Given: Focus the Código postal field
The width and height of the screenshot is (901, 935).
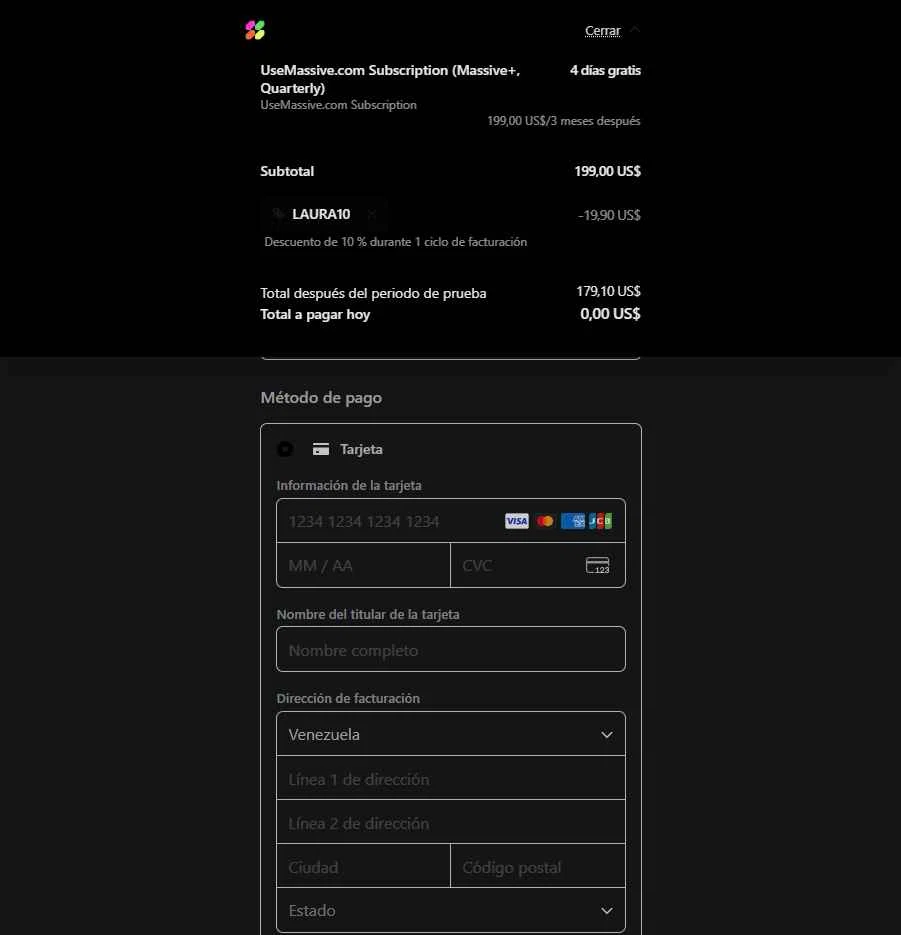Looking at the screenshot, I should pos(538,866).
